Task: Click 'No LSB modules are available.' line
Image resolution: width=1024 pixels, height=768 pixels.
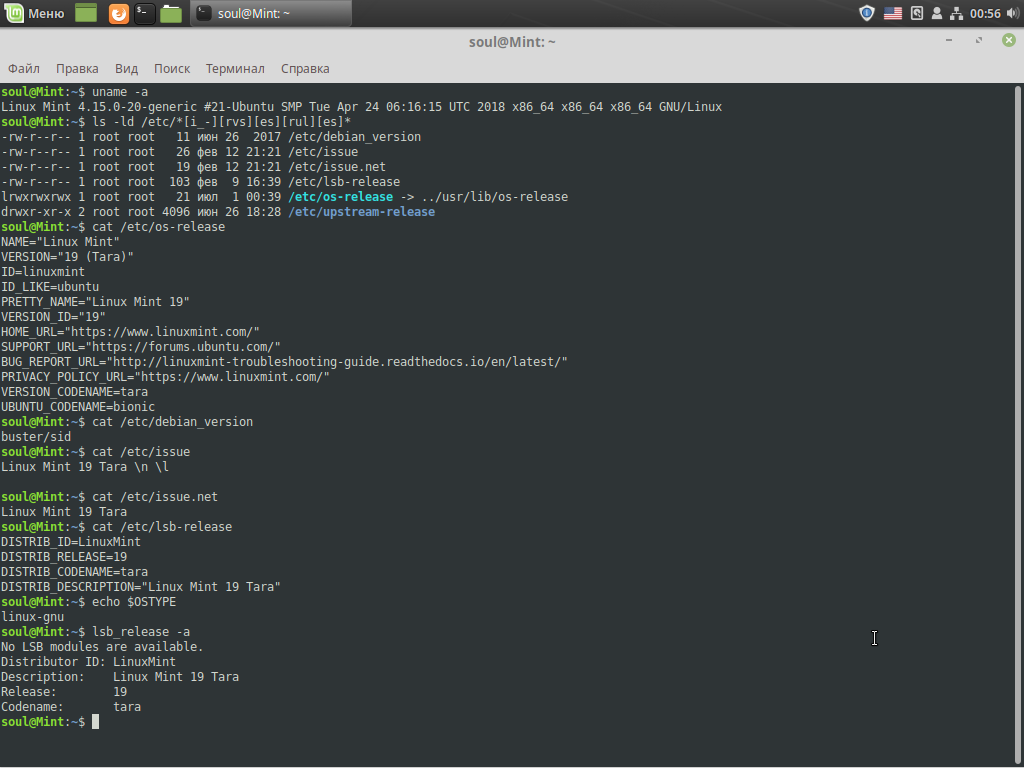Action: 103,647
